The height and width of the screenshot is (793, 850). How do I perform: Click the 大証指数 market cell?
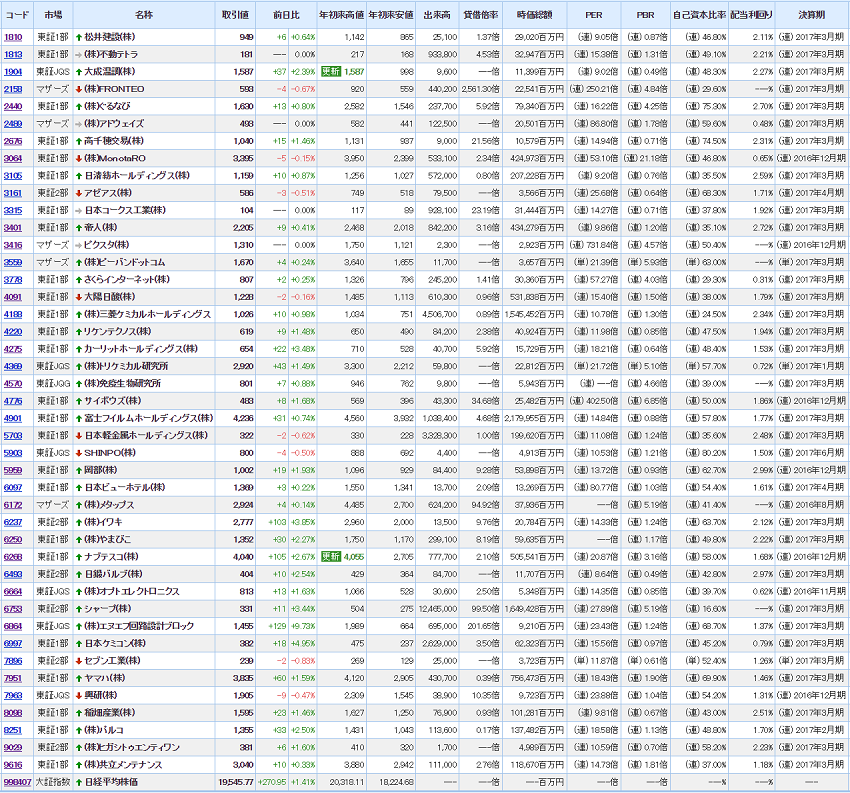point(53,783)
